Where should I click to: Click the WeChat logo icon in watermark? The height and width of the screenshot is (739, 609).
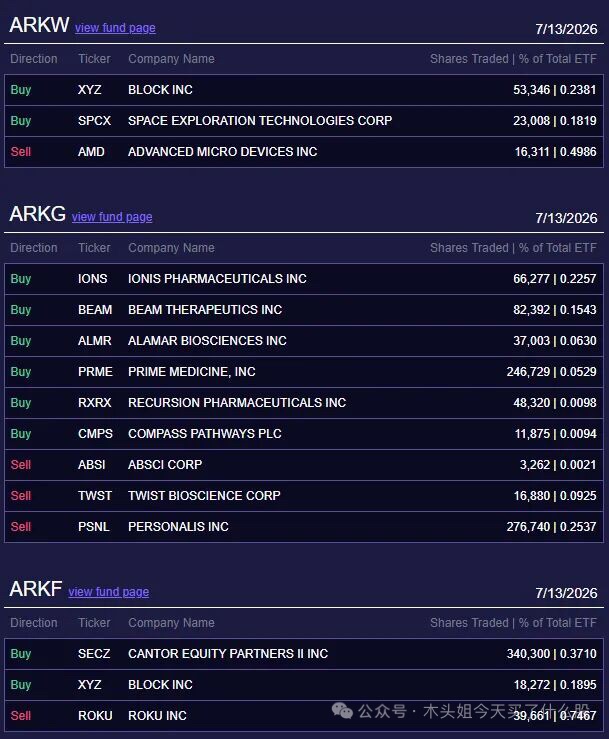342,710
